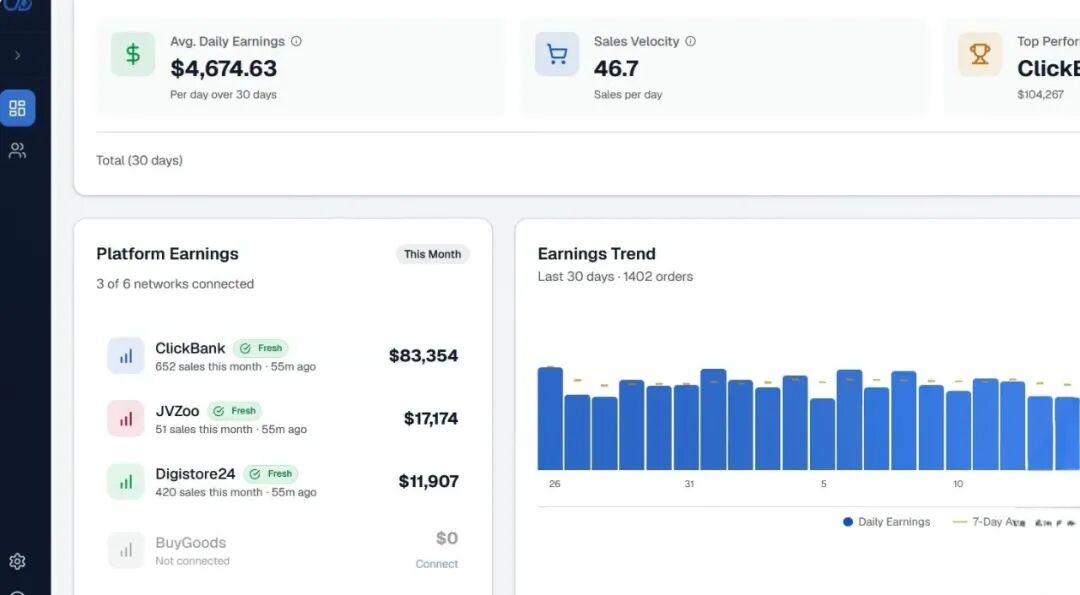Open settings gear icon in sidebar
Viewport: 1080px width, 595px height.
[17, 561]
